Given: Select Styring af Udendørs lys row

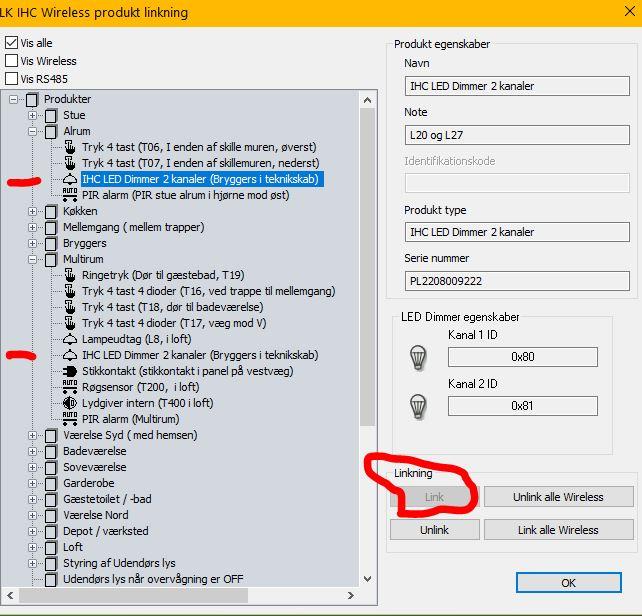Looking at the screenshot, I should [119, 563].
